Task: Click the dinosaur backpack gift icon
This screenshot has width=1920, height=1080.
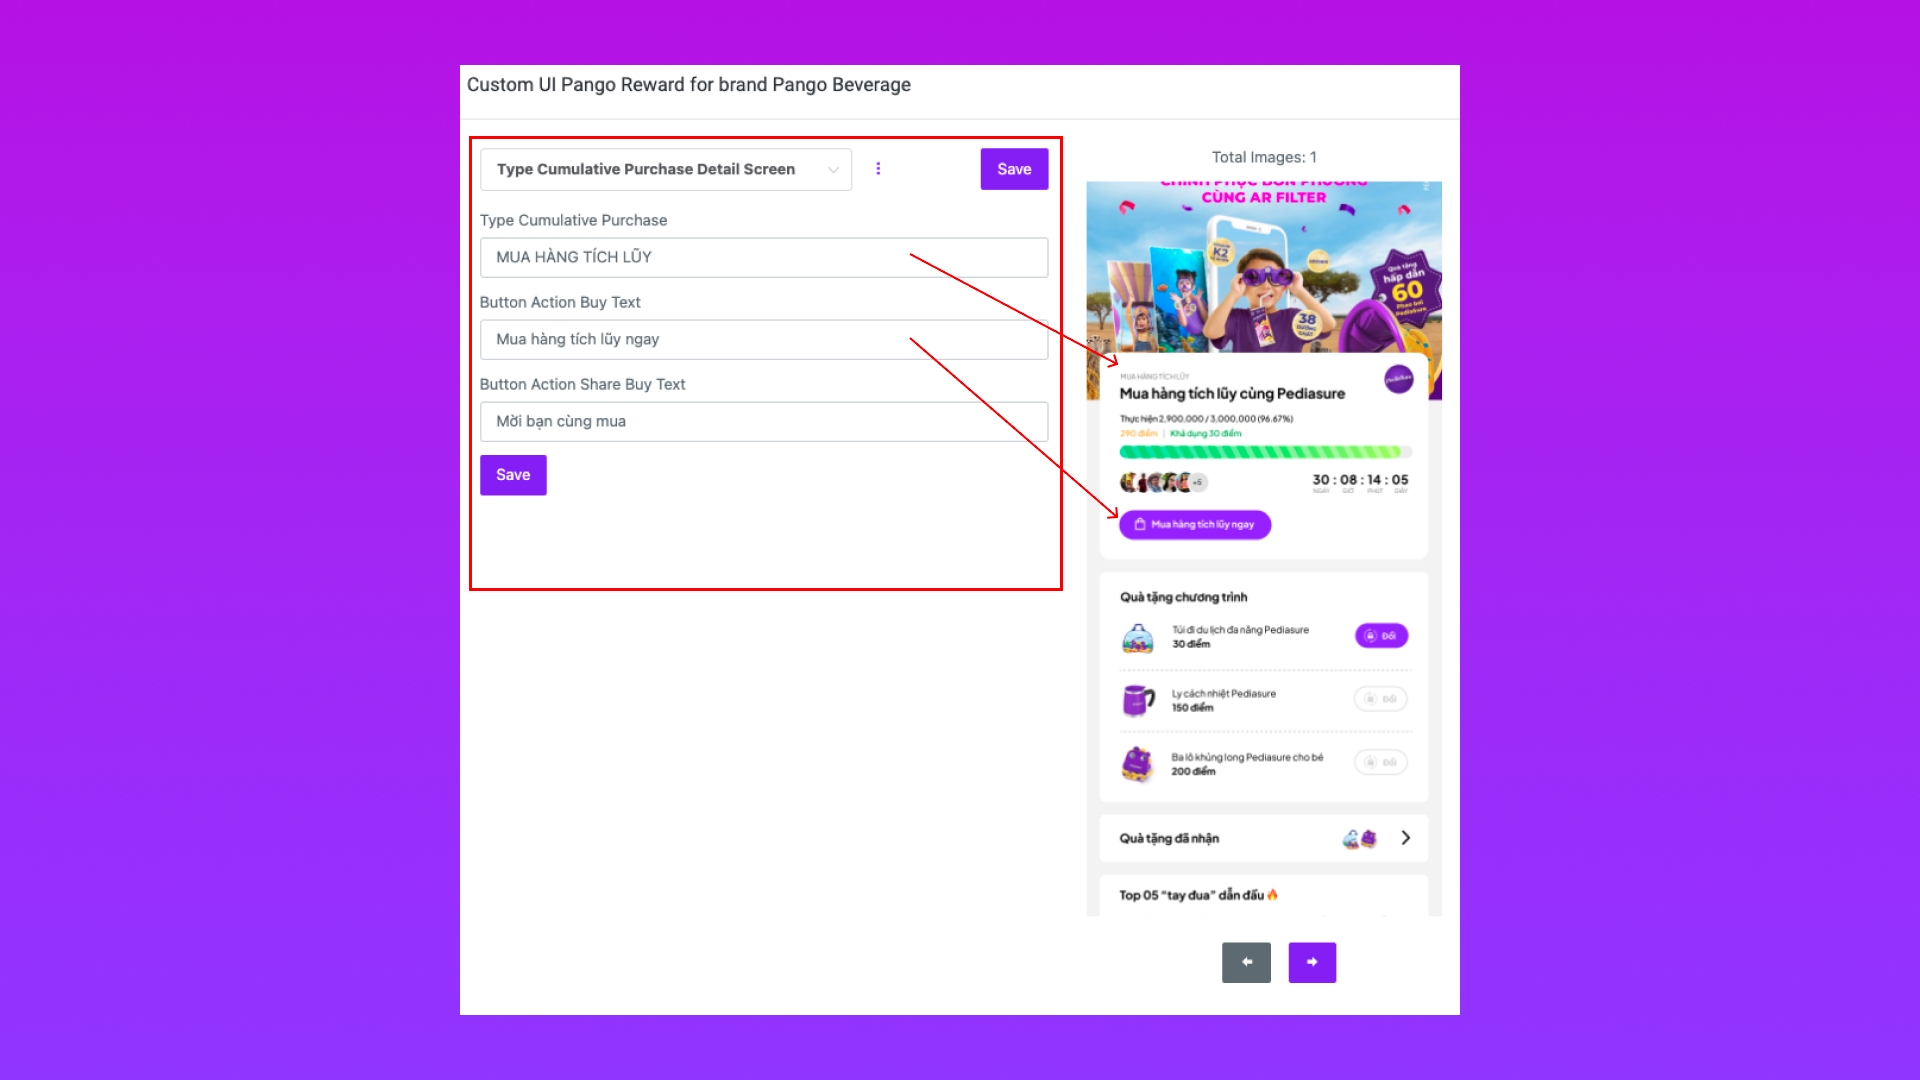Action: tap(1137, 764)
